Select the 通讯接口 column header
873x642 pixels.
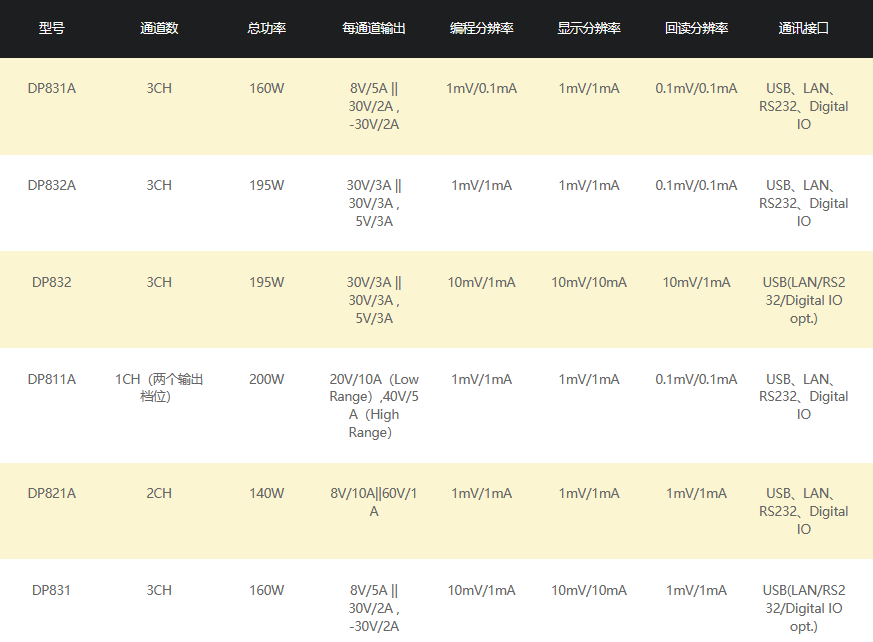[803, 28]
